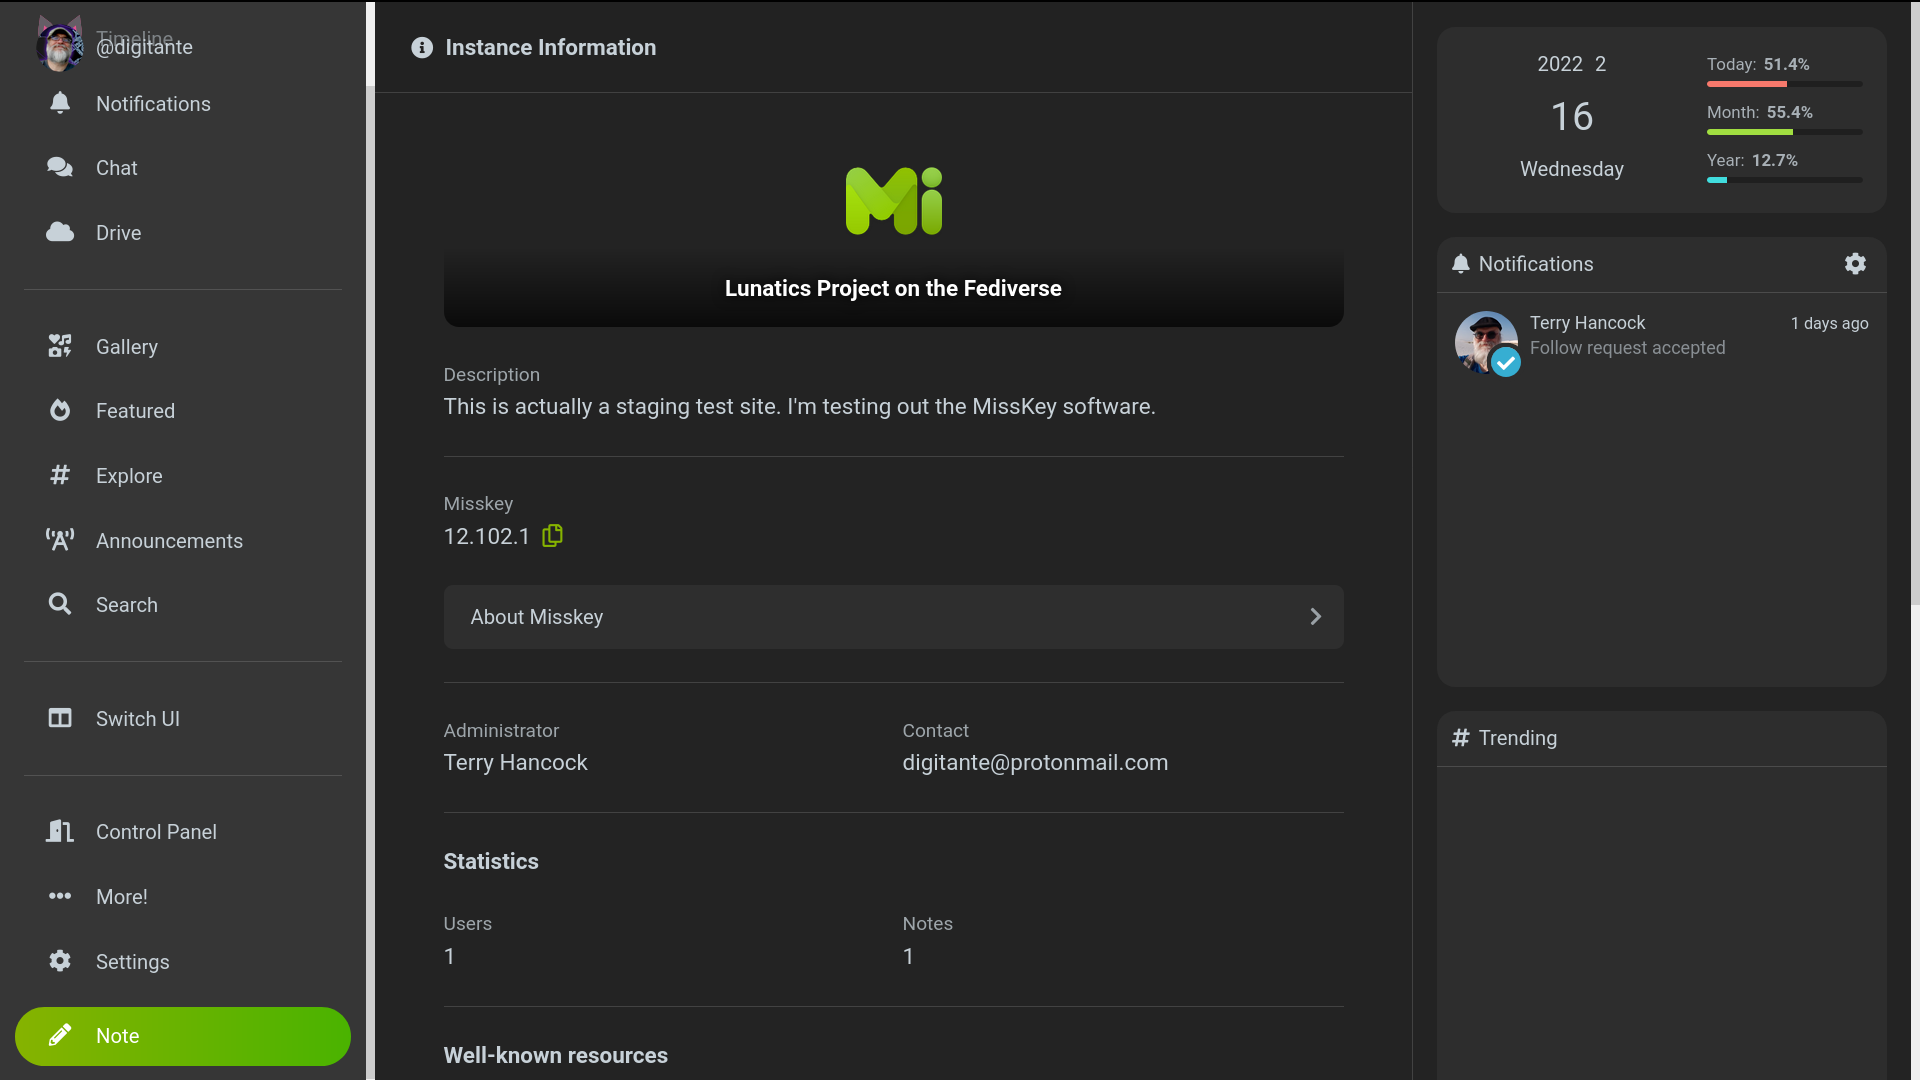Open Explore hashtag icon
This screenshot has height=1080, width=1920.
[x=60, y=476]
